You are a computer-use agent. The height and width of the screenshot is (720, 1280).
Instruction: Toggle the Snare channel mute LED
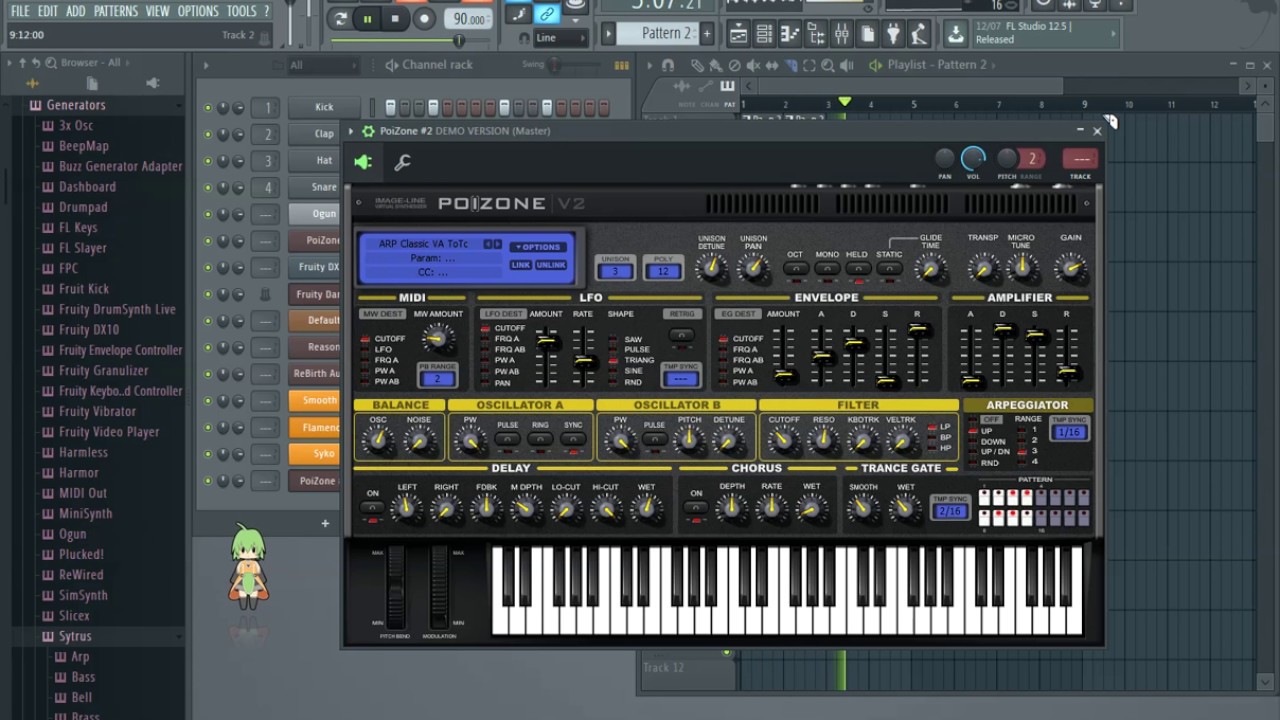click(208, 187)
